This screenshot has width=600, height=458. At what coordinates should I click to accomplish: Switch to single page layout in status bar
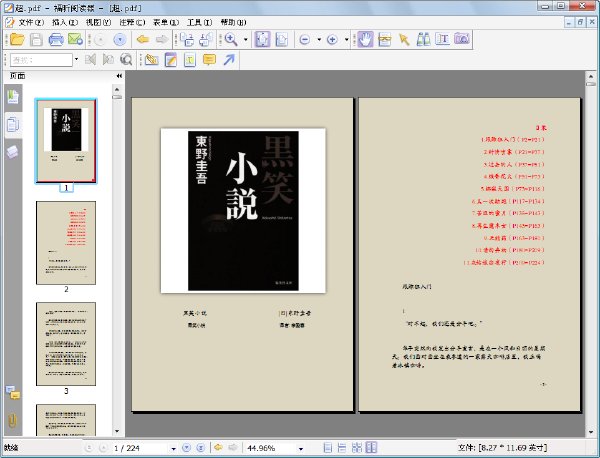328,448
